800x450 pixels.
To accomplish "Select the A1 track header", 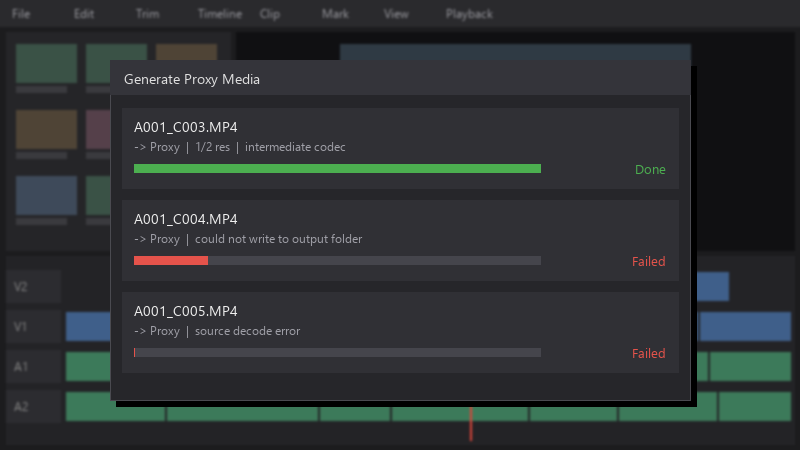I will pos(34,366).
